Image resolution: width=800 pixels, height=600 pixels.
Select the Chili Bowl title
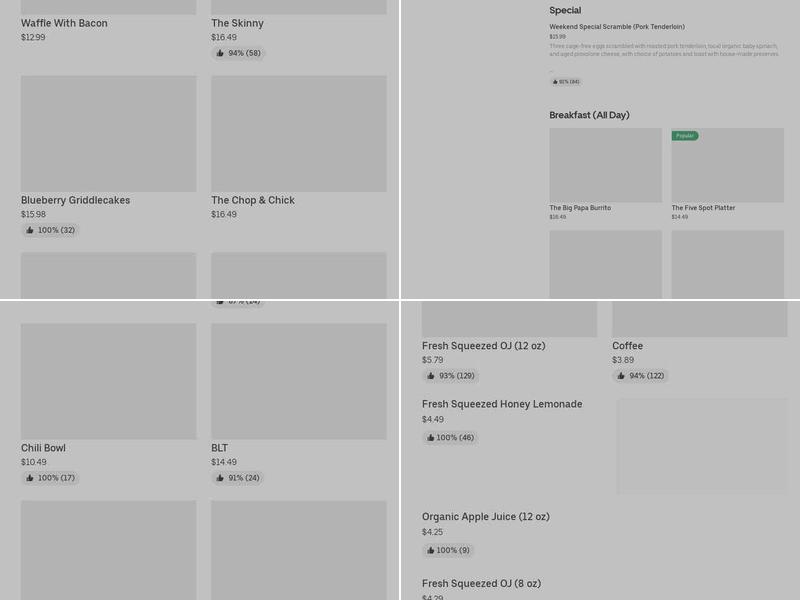pyautogui.click(x=43, y=448)
